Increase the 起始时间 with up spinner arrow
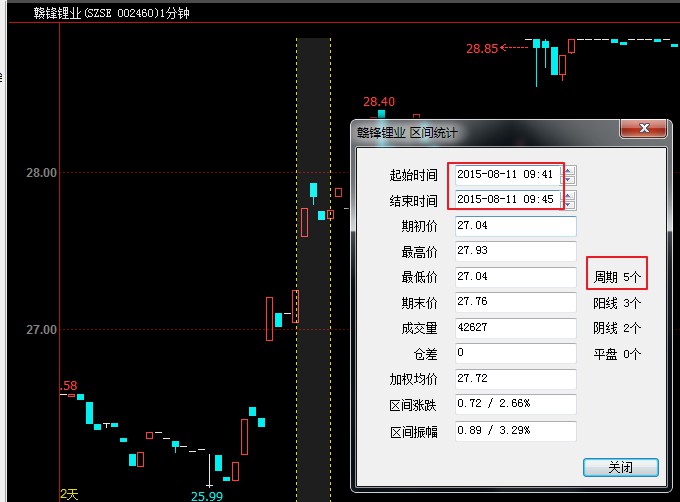 [x=570, y=170]
